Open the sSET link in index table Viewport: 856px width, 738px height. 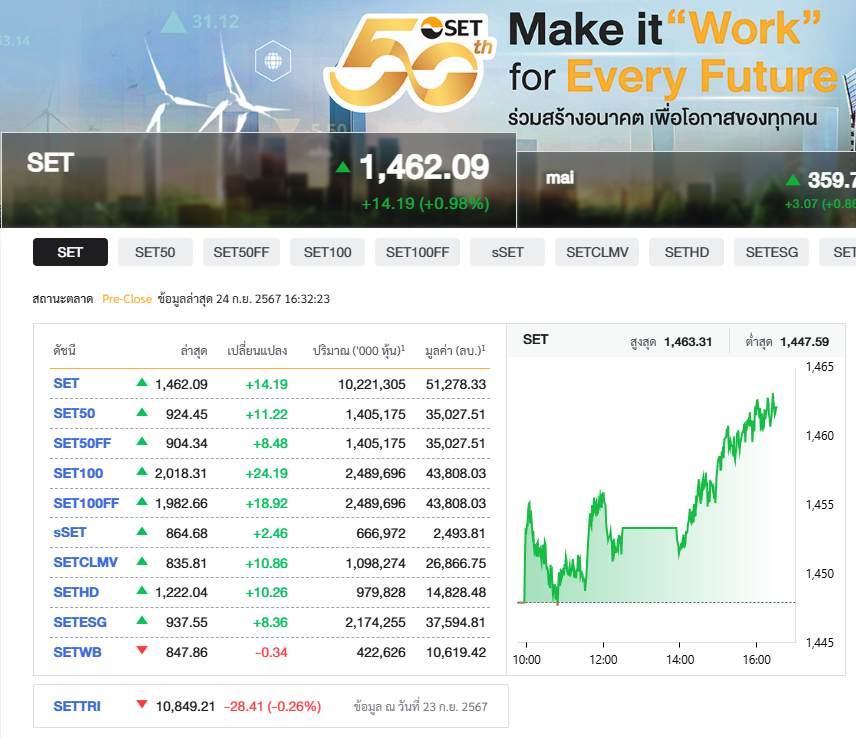70,532
